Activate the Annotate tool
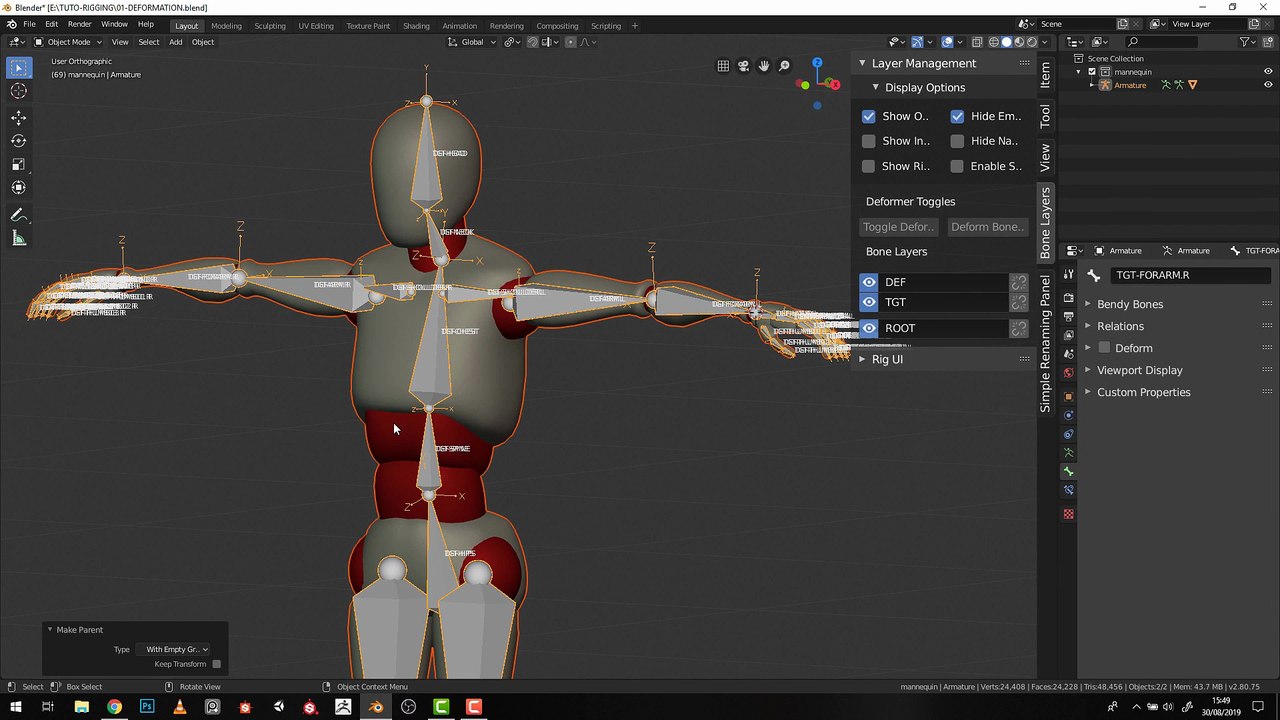The height and width of the screenshot is (720, 1280). point(18,215)
